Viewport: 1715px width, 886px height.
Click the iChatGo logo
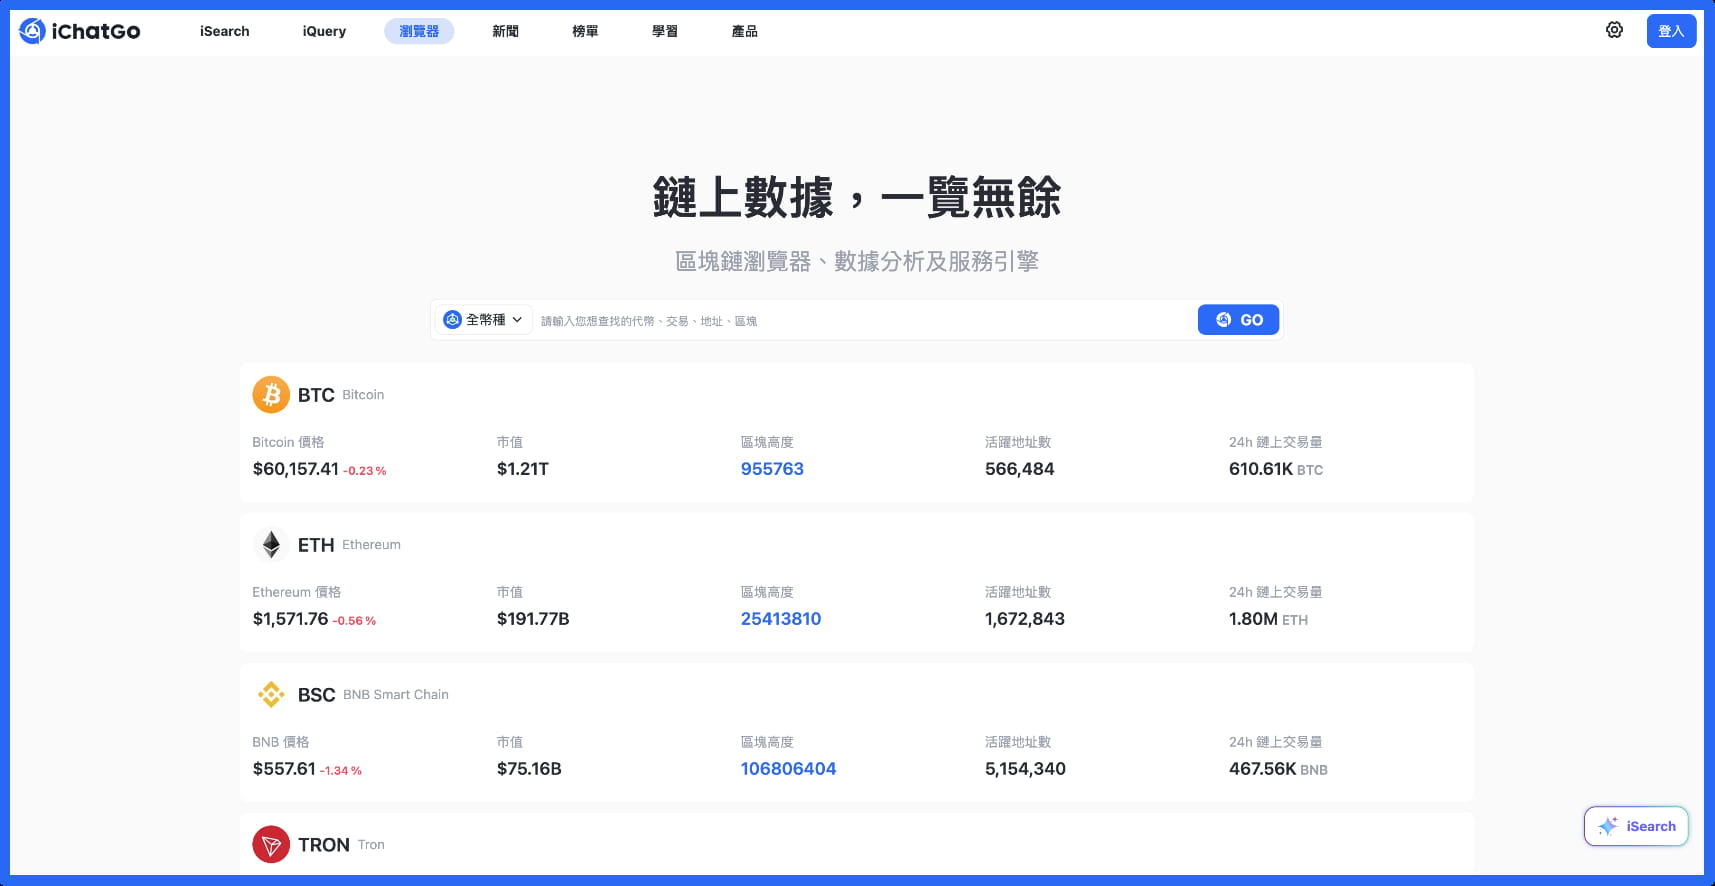pyautogui.click(x=80, y=31)
